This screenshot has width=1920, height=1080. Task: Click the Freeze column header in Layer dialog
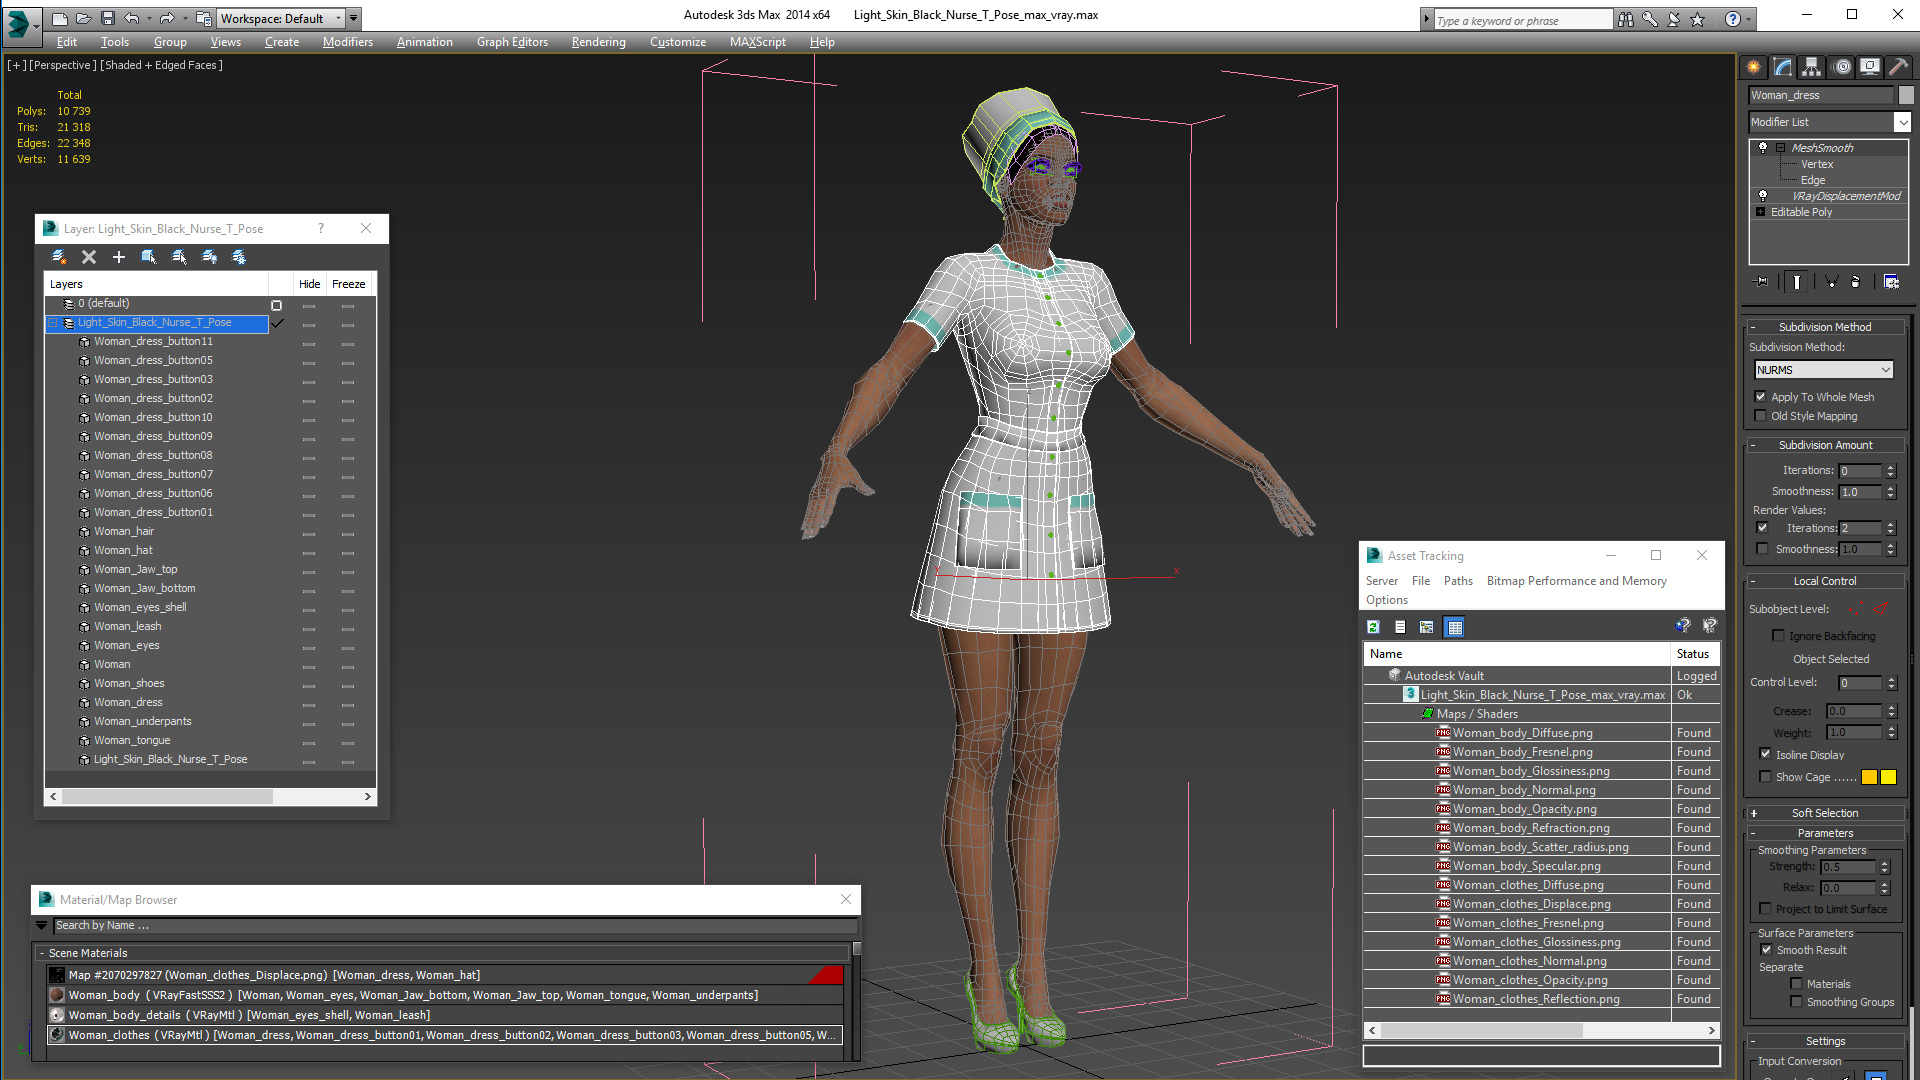click(x=348, y=284)
